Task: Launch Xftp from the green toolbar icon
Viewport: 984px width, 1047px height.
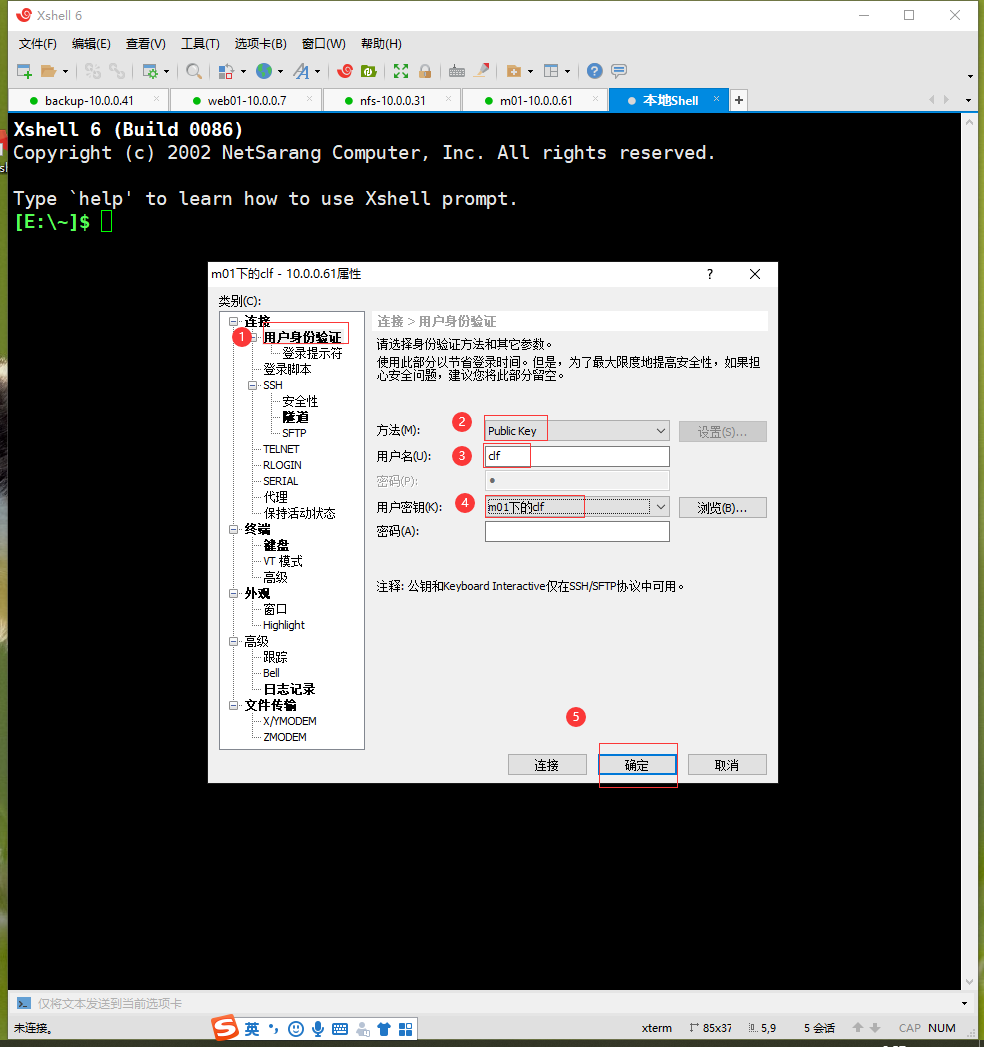Action: [368, 71]
